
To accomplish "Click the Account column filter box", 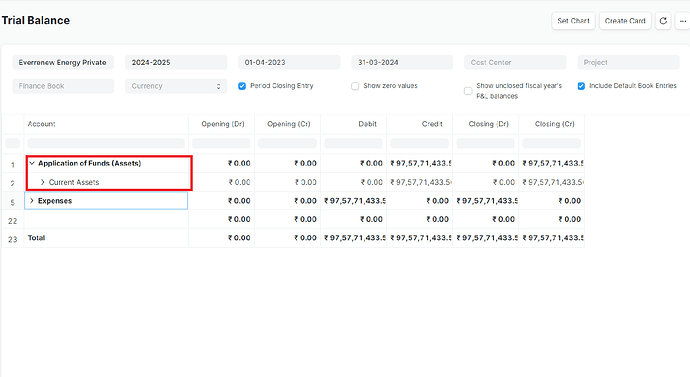I will point(106,143).
